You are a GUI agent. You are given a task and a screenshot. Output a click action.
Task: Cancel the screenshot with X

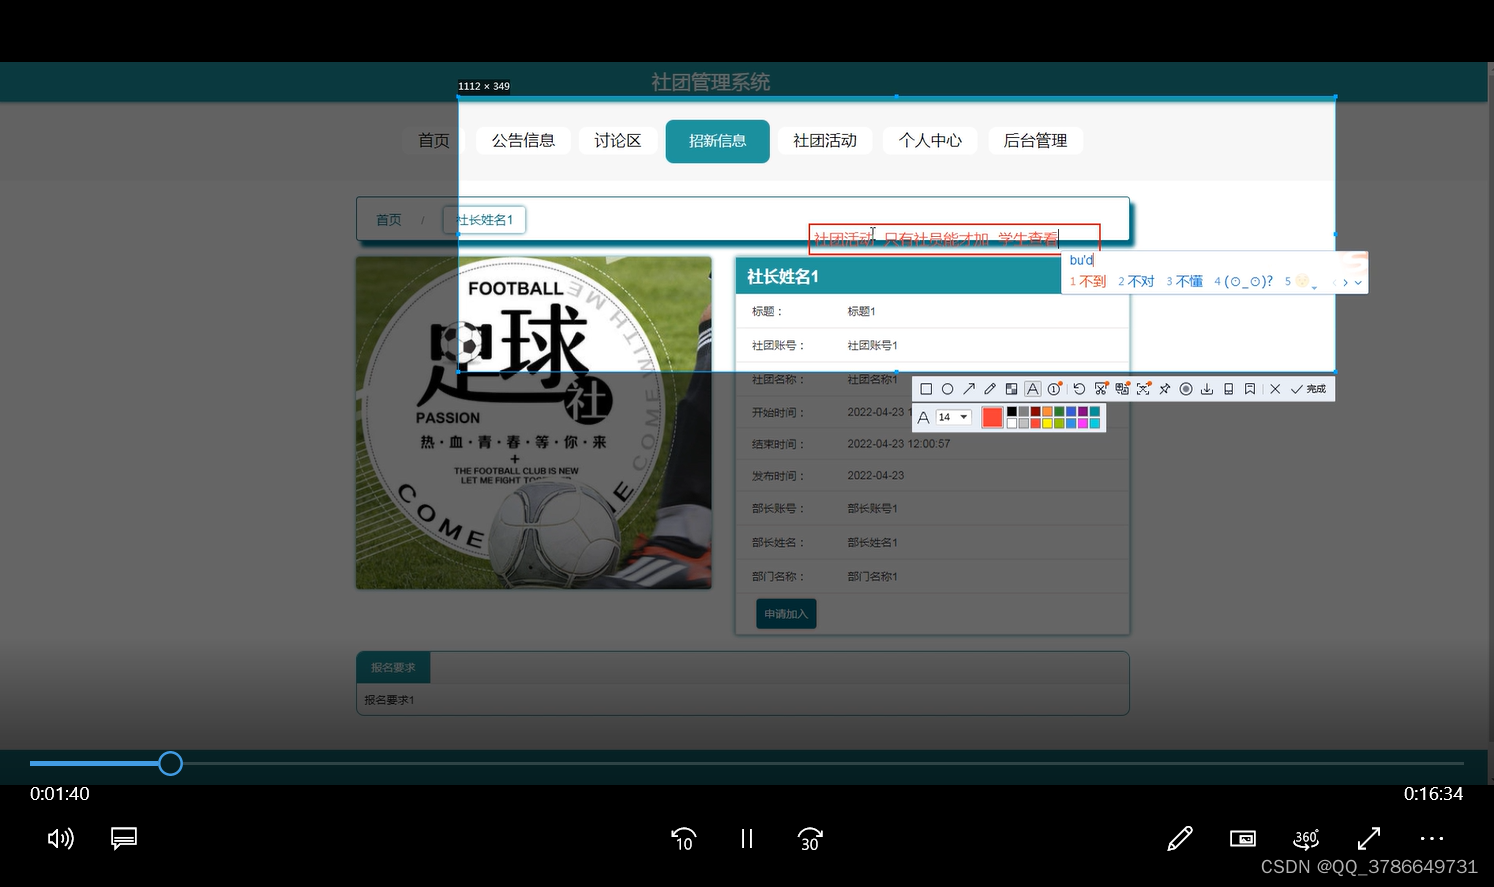click(1275, 389)
